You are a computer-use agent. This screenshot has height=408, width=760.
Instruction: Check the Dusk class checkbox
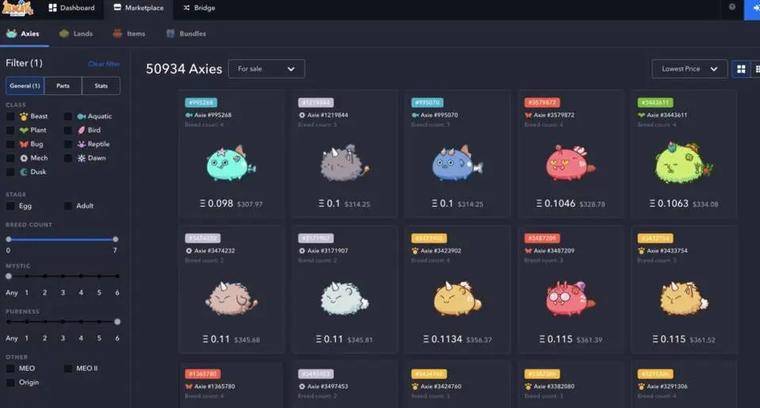pos(10,172)
